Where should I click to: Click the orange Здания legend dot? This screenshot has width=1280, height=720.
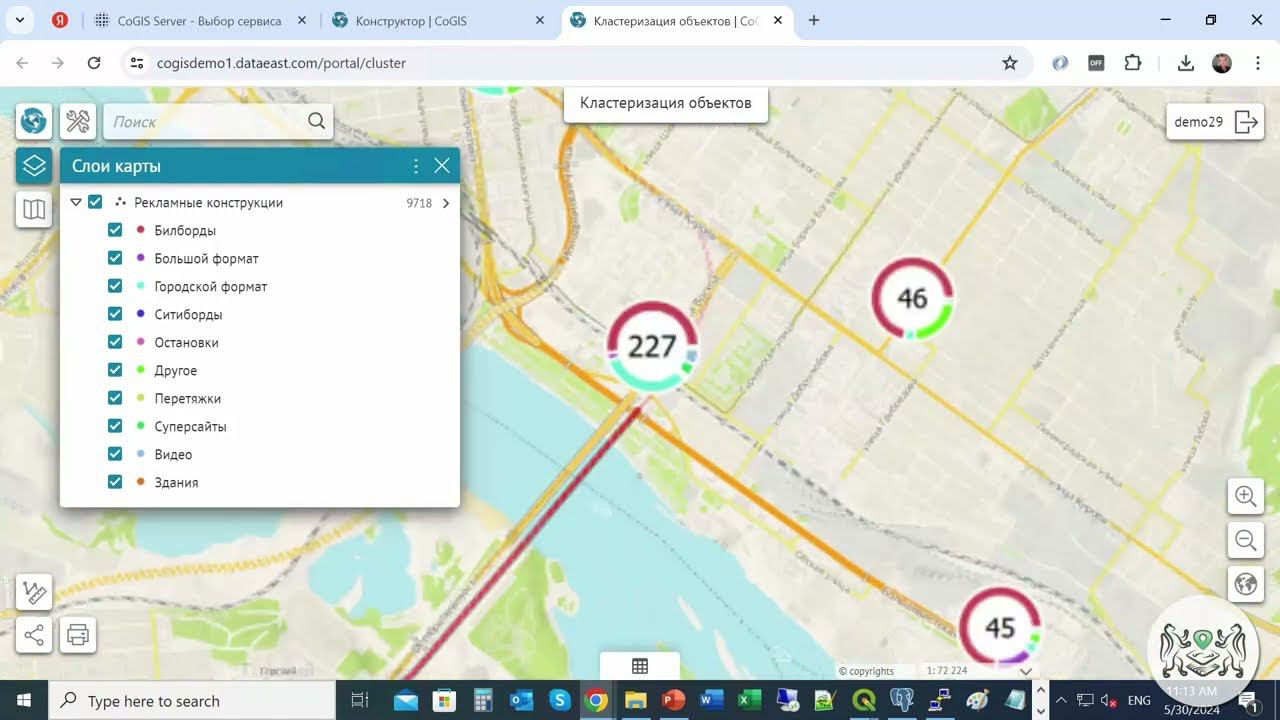tap(140, 482)
